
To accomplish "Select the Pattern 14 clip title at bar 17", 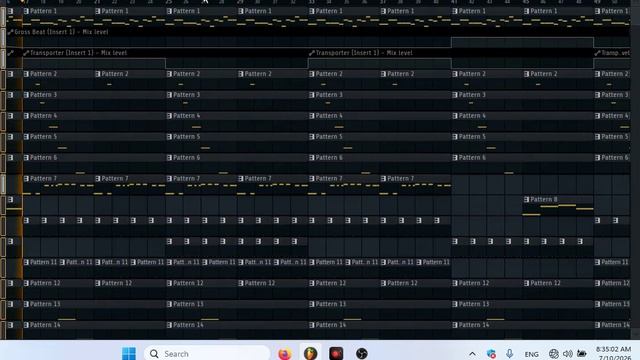I will (45, 325).
